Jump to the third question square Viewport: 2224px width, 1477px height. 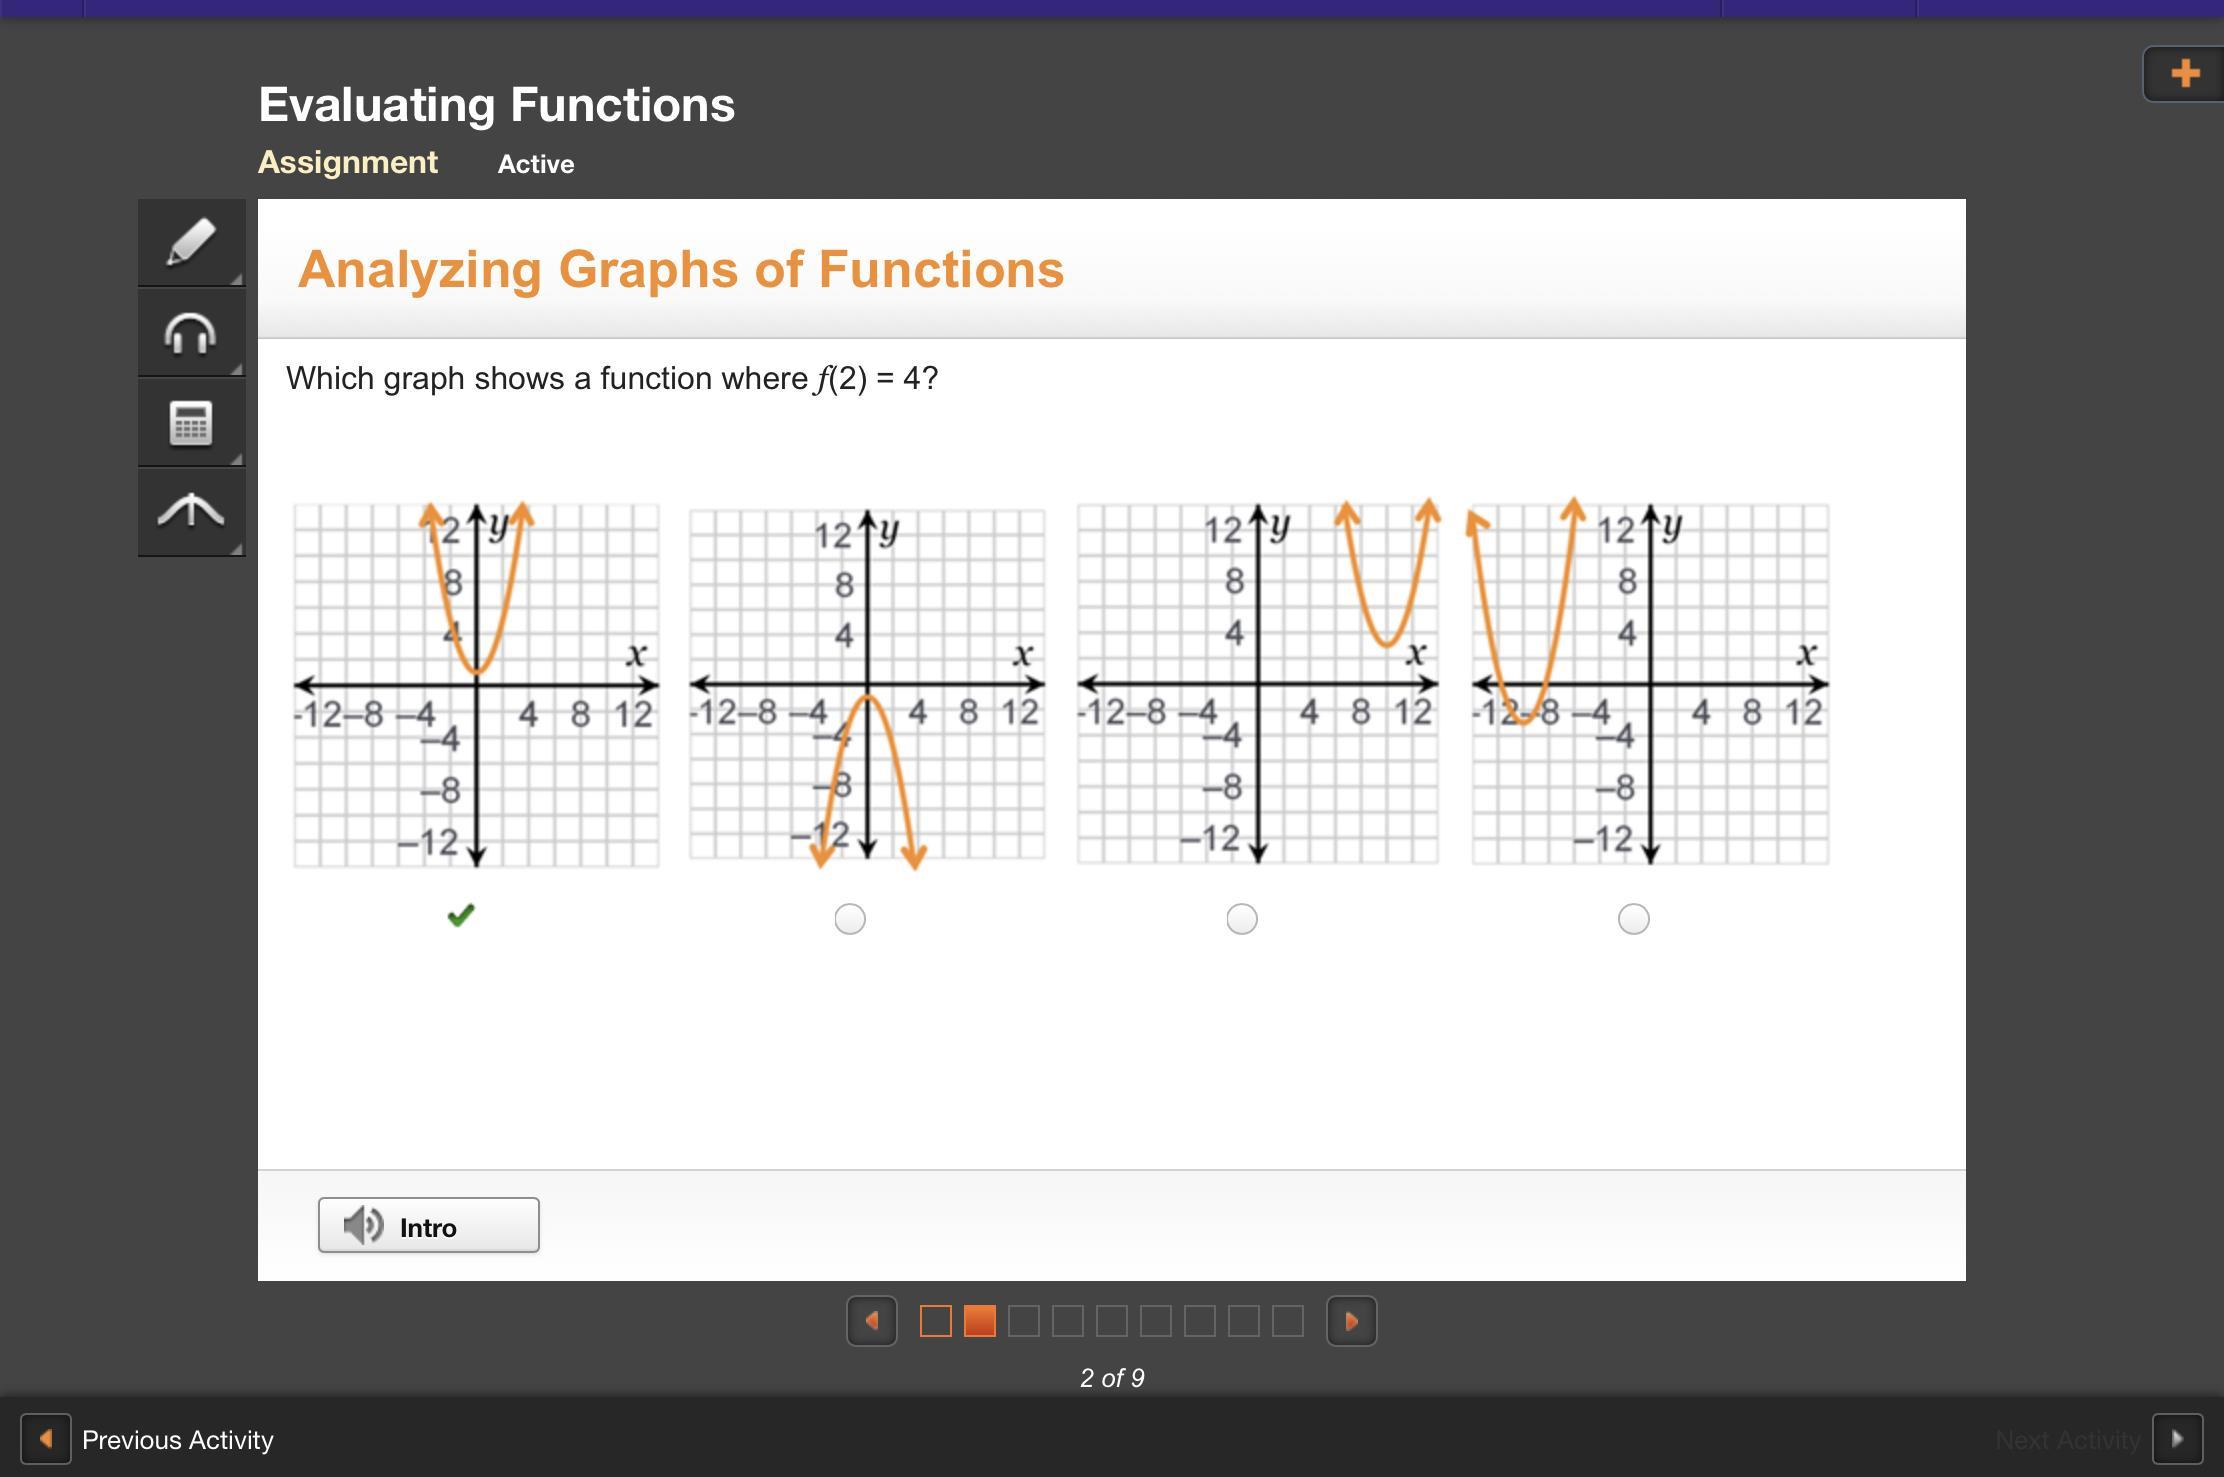tap(1024, 1321)
